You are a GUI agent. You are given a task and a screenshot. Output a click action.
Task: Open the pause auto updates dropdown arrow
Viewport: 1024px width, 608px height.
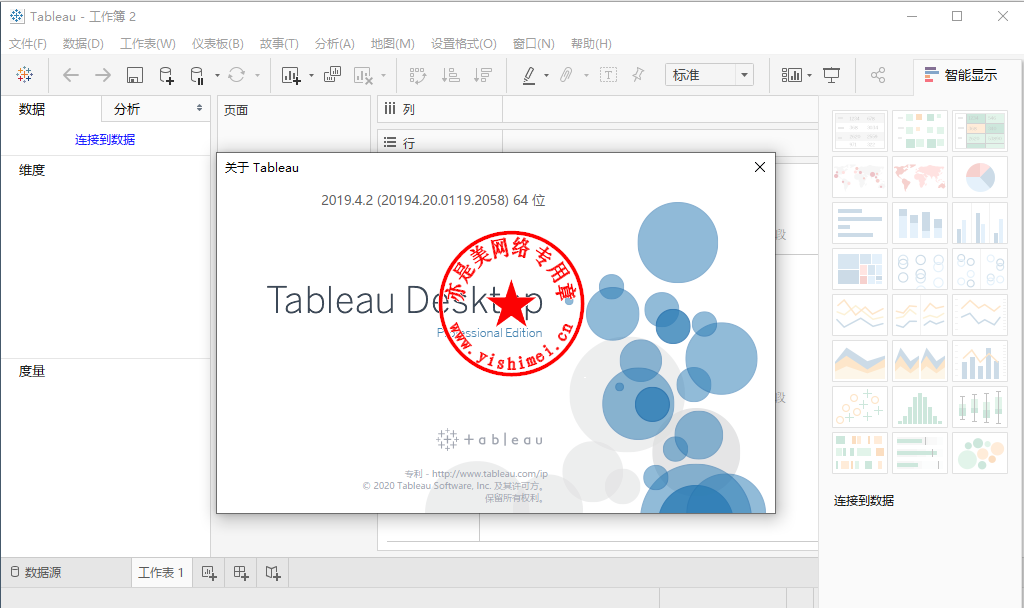pyautogui.click(x=217, y=76)
